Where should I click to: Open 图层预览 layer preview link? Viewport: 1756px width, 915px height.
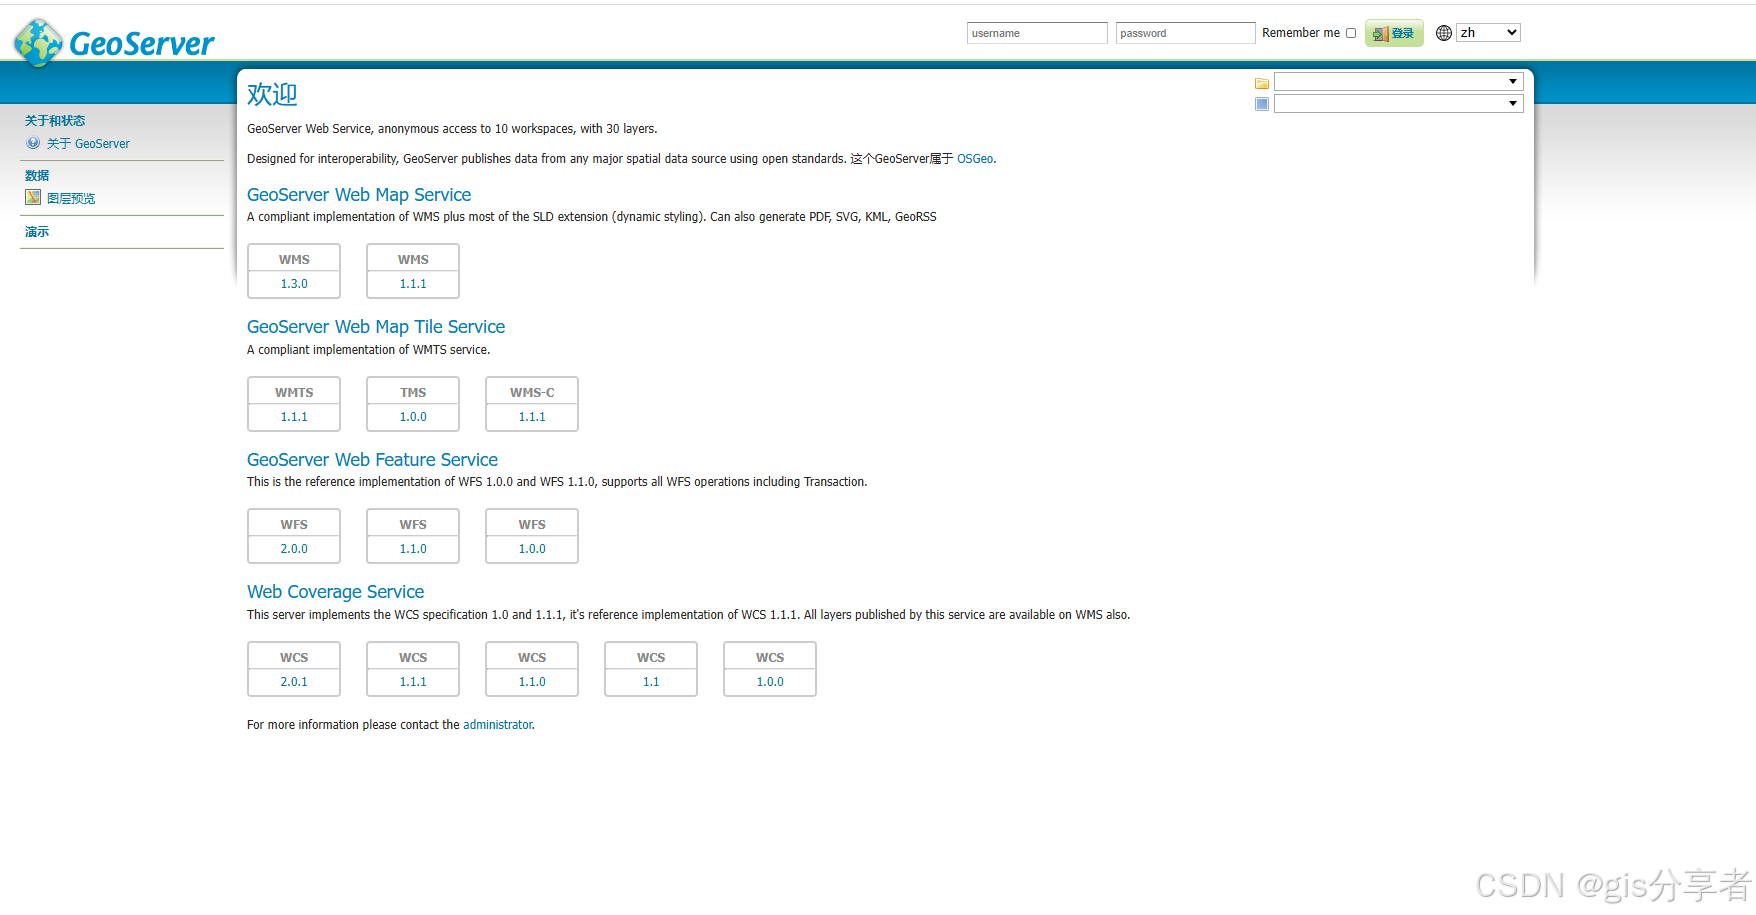click(71, 199)
